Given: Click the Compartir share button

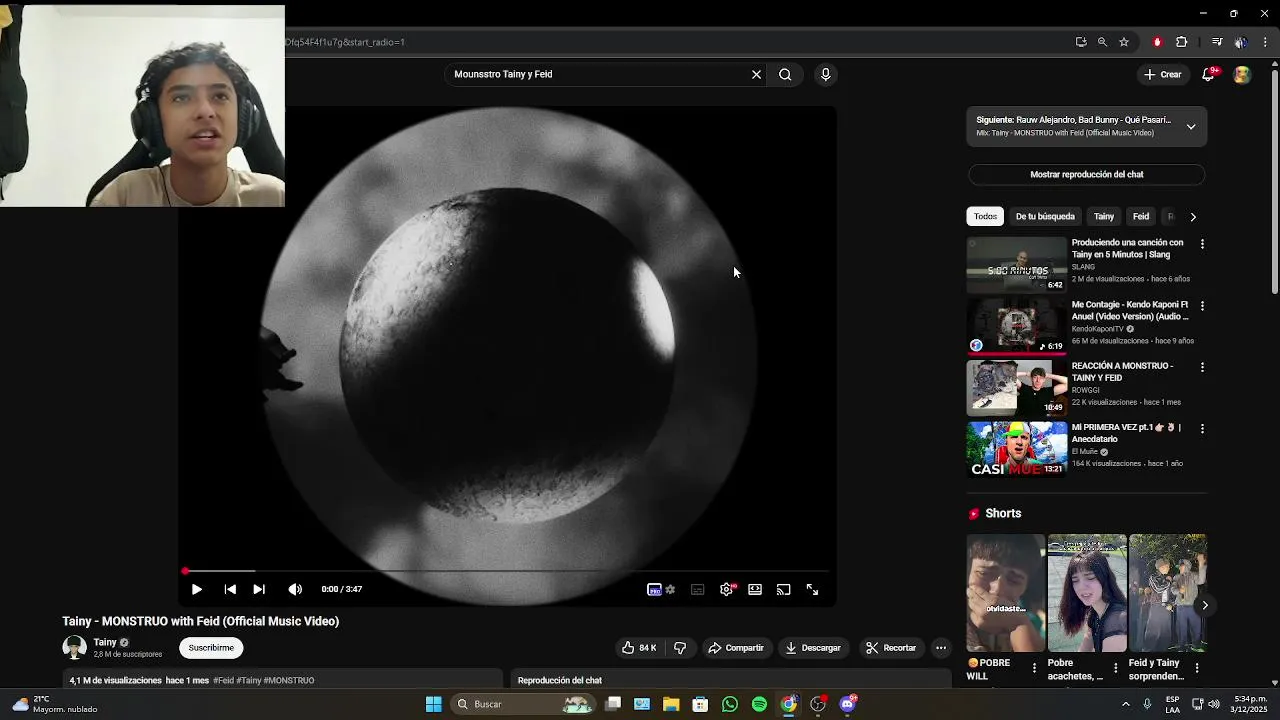Looking at the screenshot, I should (735, 648).
